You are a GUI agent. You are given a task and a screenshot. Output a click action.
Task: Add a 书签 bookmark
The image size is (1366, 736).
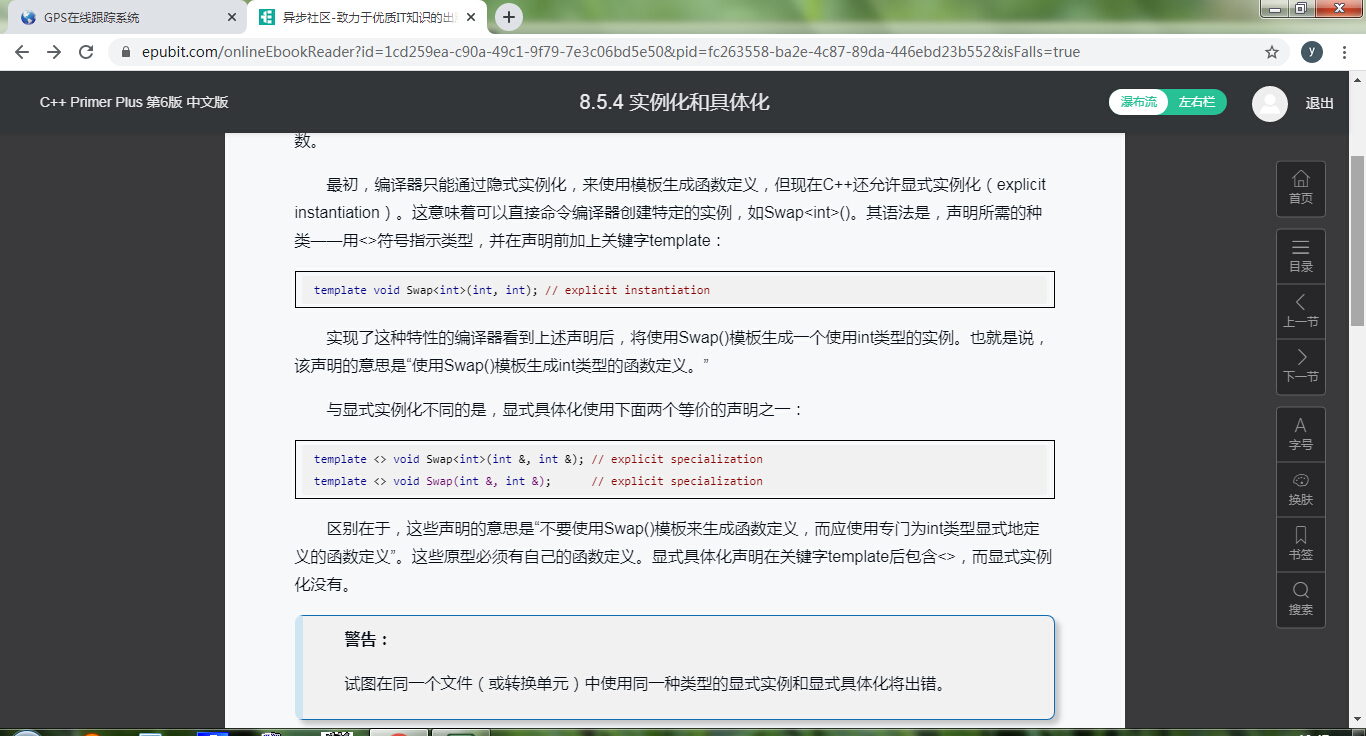pos(1300,544)
